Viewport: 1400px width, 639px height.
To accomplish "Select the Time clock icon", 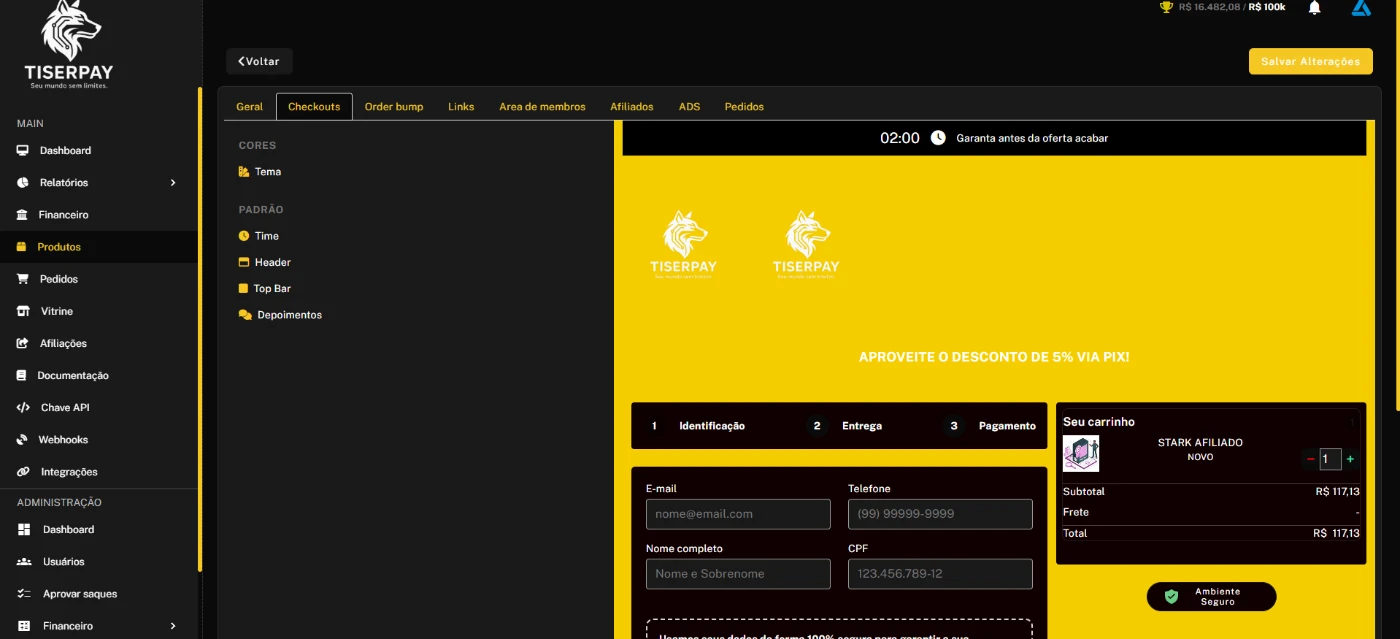I will click(244, 236).
